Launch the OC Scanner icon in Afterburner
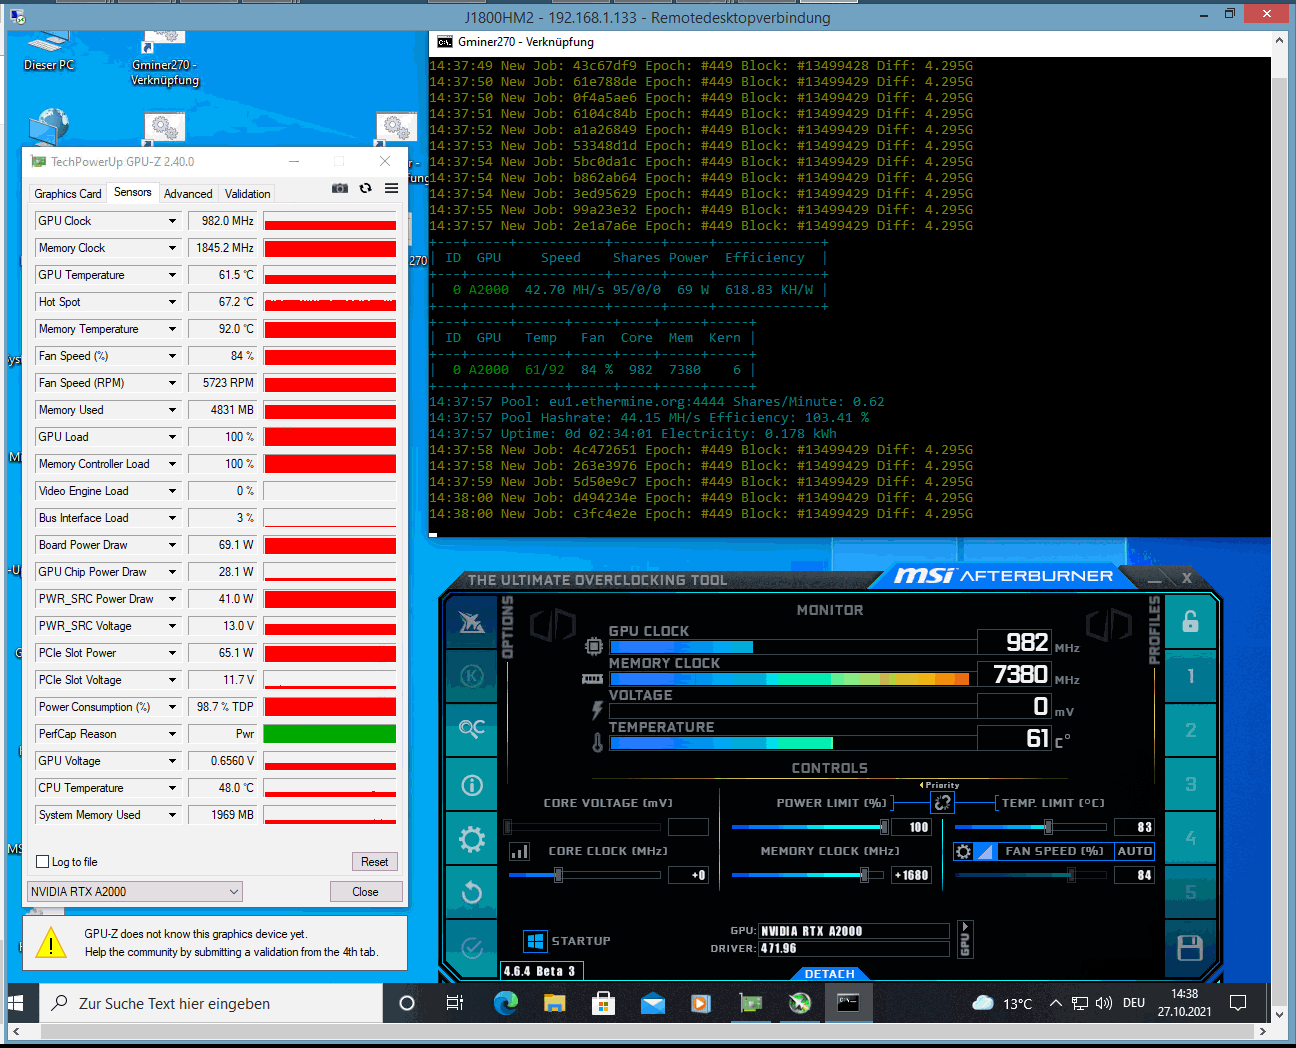 472,730
